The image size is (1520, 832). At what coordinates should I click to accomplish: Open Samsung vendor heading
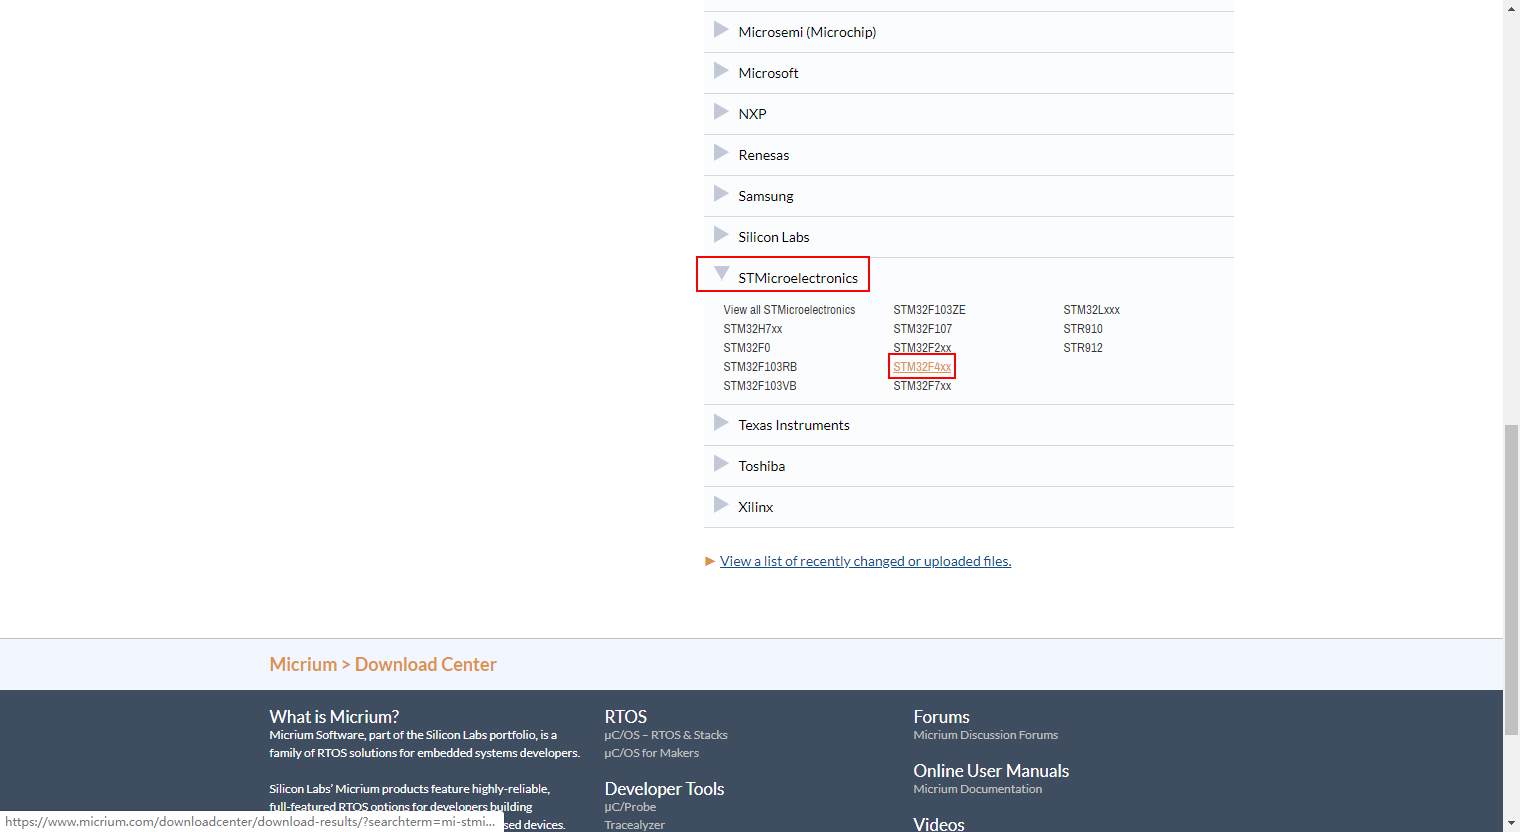click(x=765, y=196)
